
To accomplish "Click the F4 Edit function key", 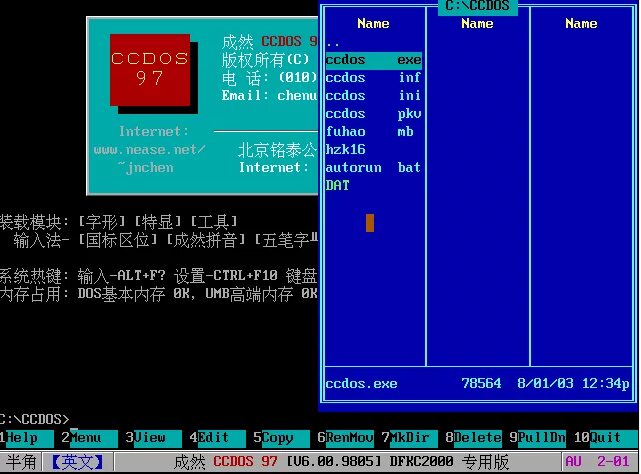I will tap(217, 438).
